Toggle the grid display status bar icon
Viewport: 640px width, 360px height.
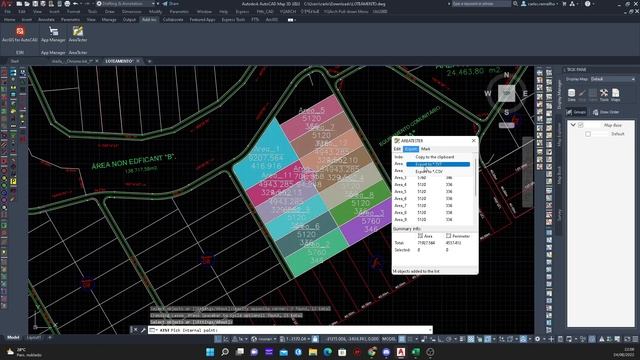(402, 339)
